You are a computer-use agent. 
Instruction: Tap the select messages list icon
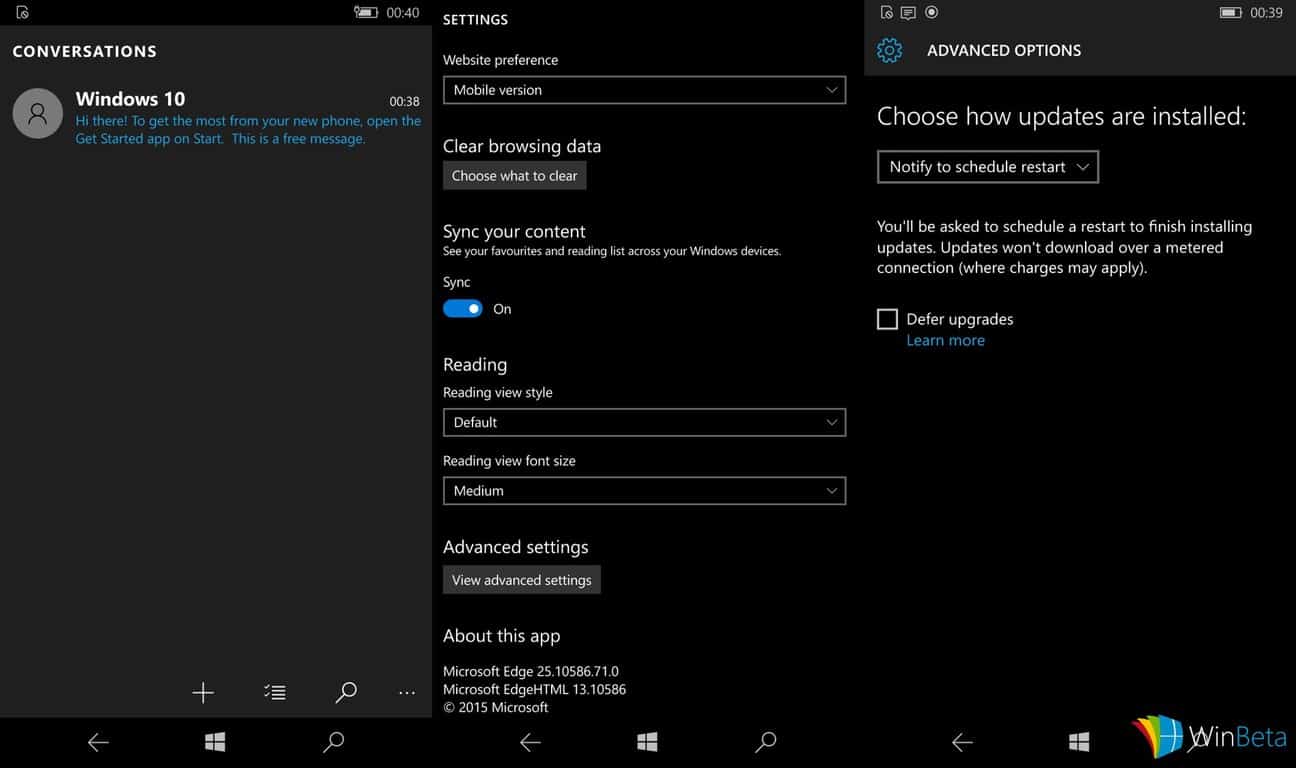(275, 692)
